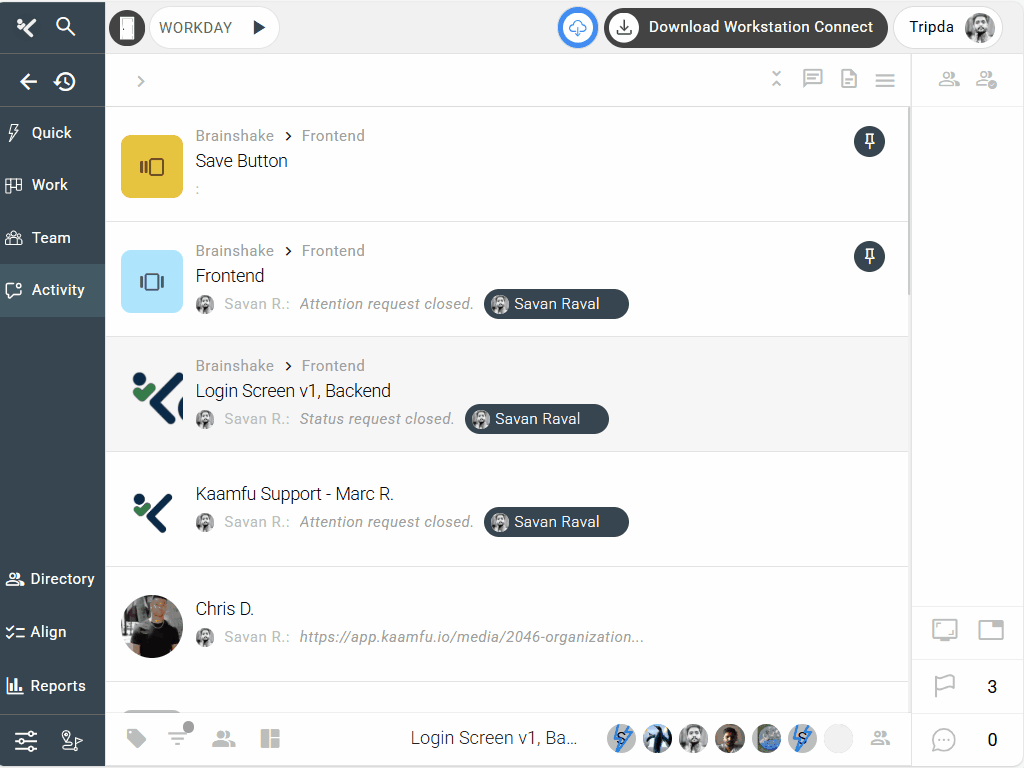This screenshot has height=768, width=1024.
Task: Open the settings sliders icon
Action: click(x=26, y=741)
